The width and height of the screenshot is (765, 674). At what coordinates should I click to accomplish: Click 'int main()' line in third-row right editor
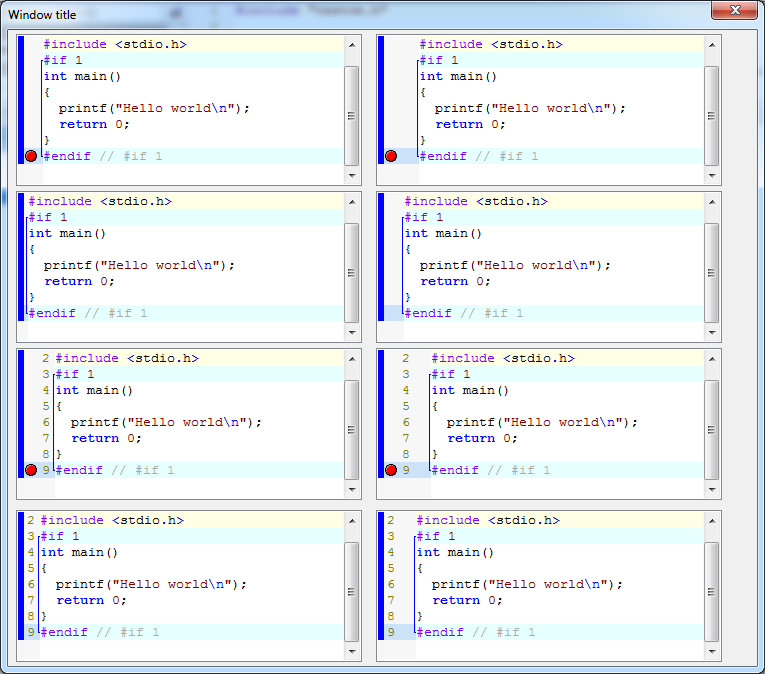470,390
